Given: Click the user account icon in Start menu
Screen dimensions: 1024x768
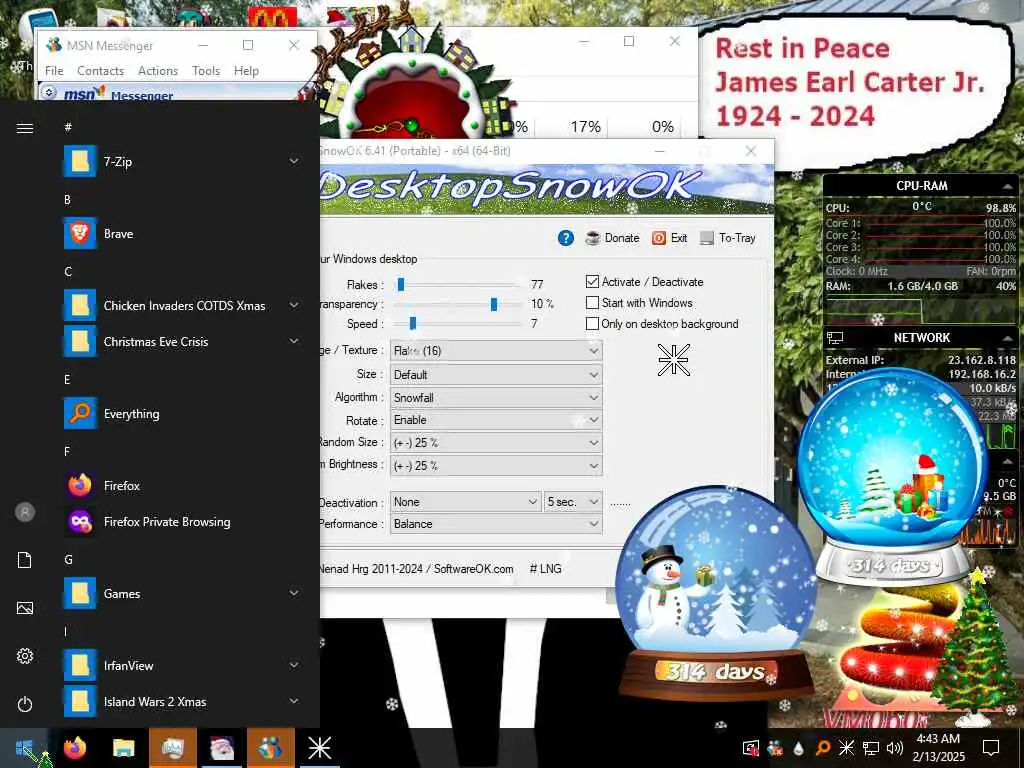Looking at the screenshot, I should point(25,512).
